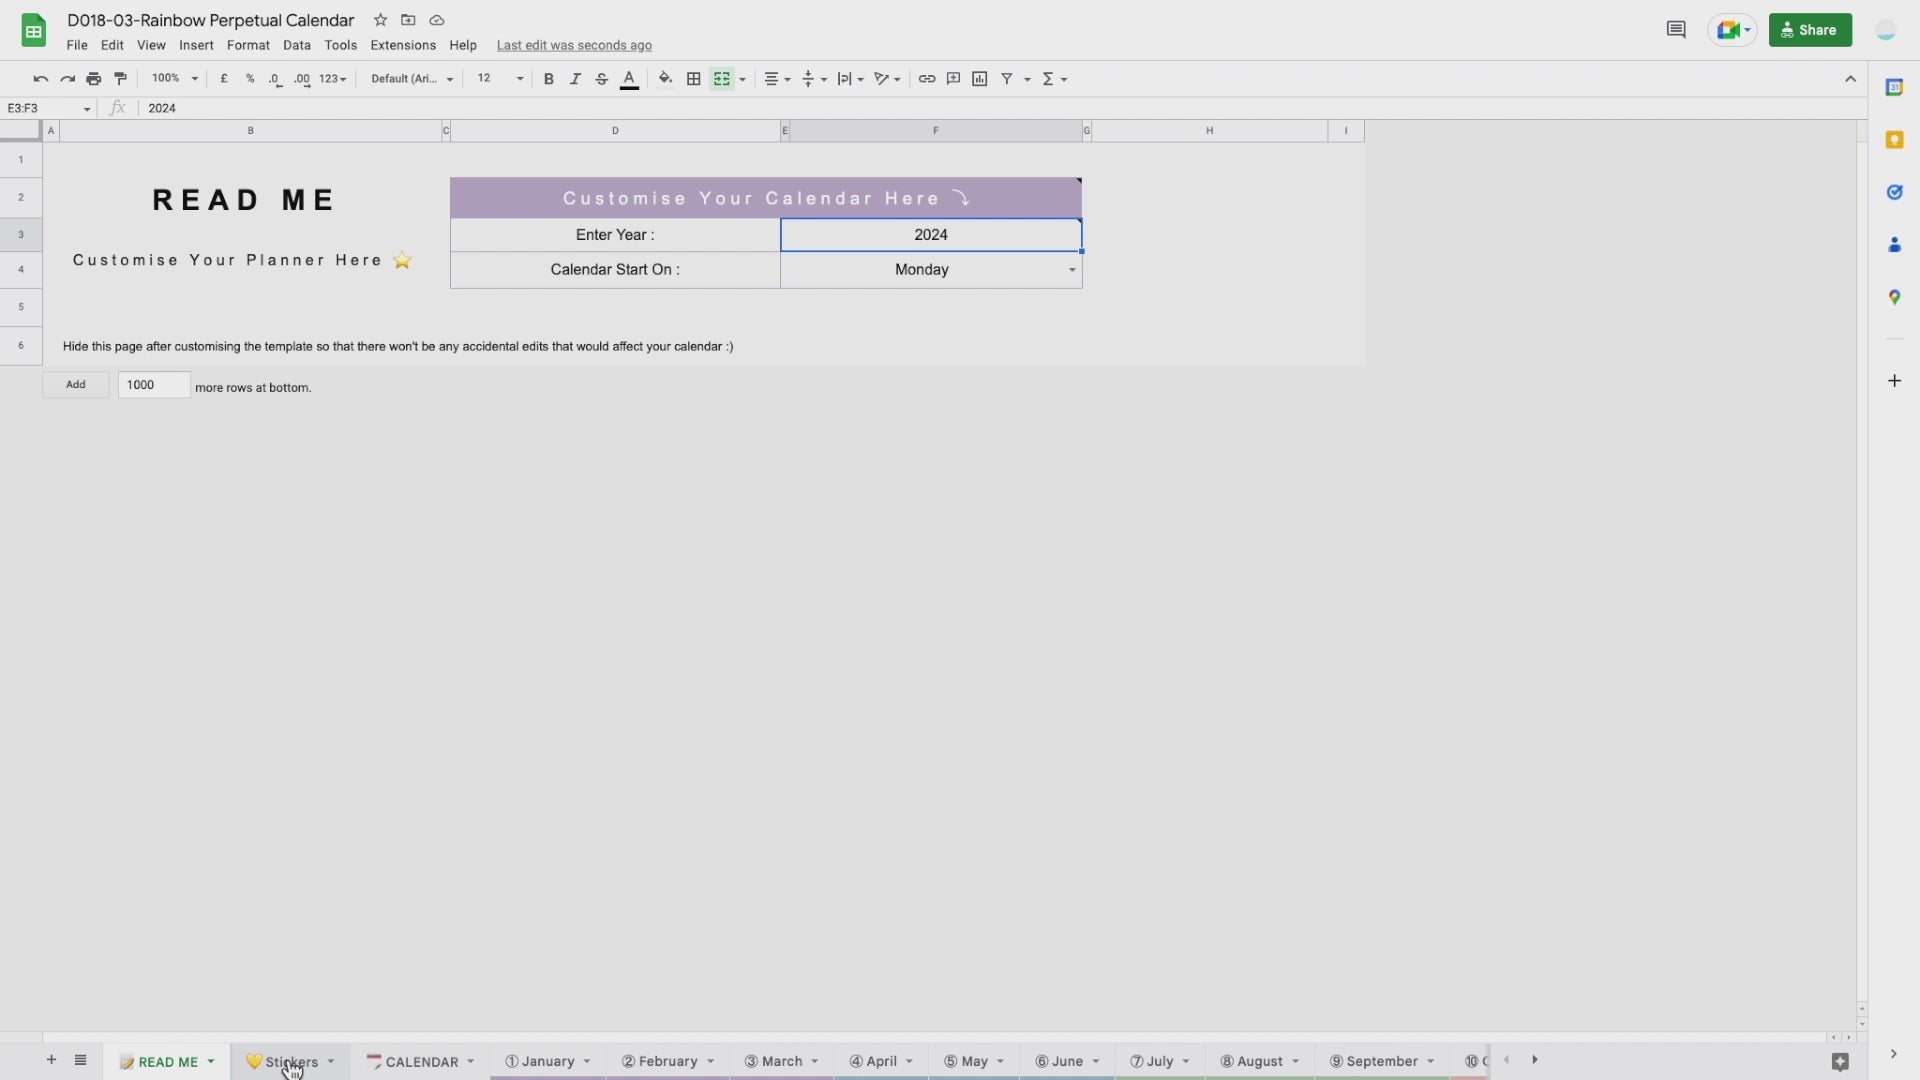Open the Extensions menu
Image resolution: width=1920 pixels, height=1080 pixels.
[402, 45]
